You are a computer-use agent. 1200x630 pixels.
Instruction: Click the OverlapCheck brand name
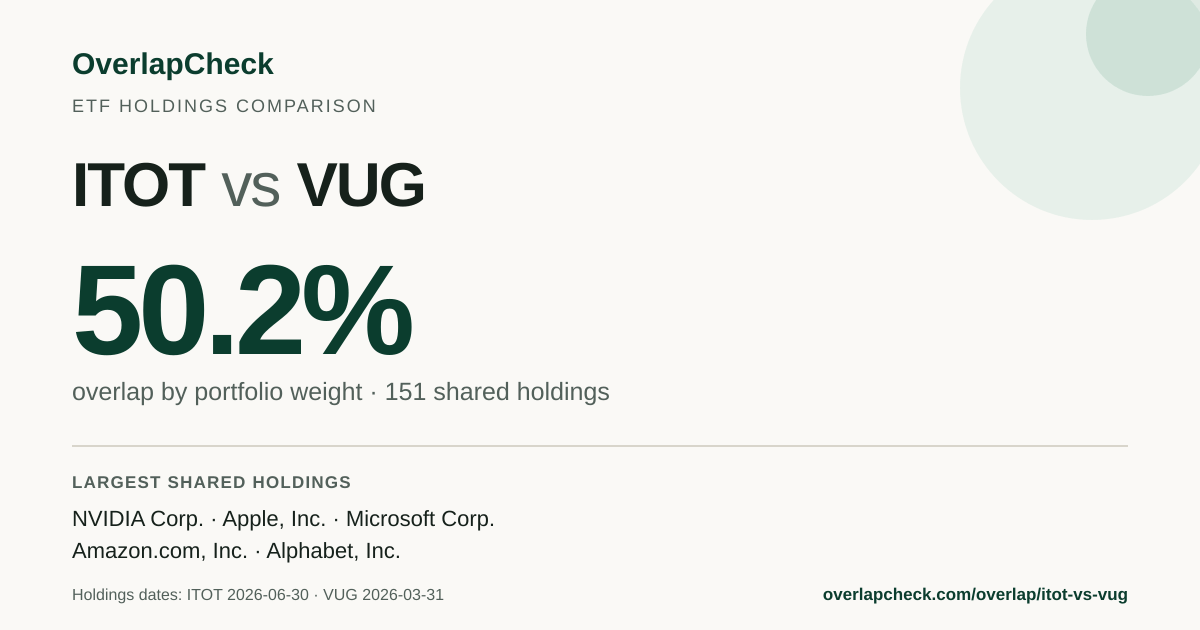[172, 64]
